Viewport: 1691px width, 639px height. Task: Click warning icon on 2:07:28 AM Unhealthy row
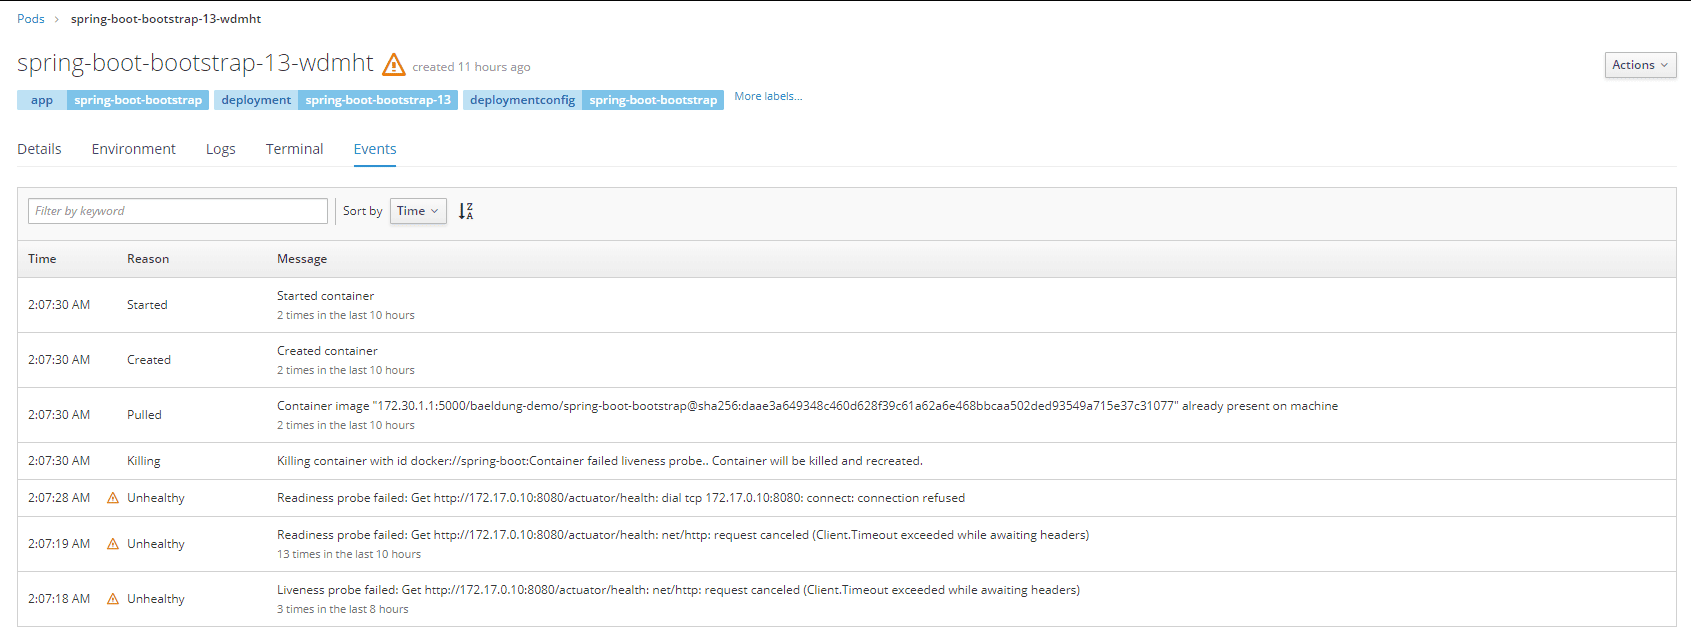click(x=113, y=498)
